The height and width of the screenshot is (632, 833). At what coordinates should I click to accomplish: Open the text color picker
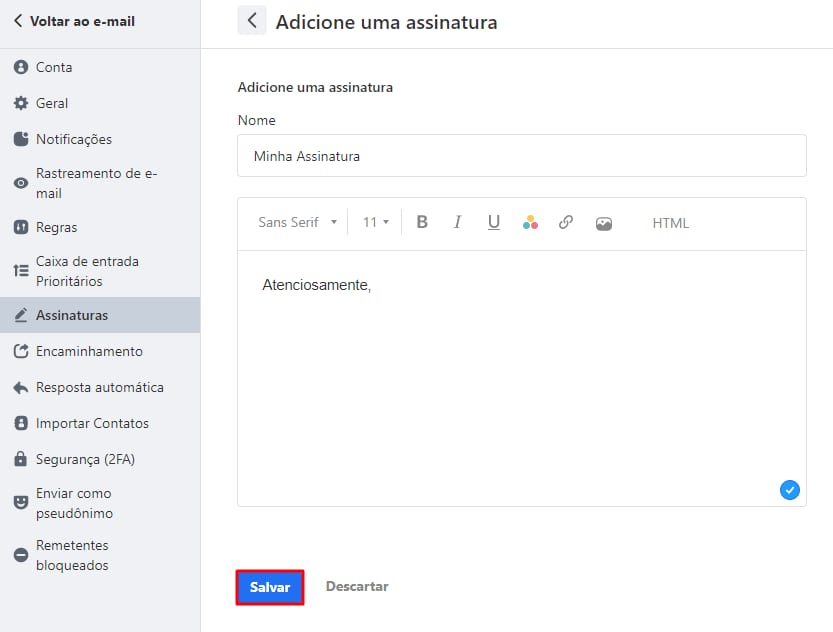(530, 223)
